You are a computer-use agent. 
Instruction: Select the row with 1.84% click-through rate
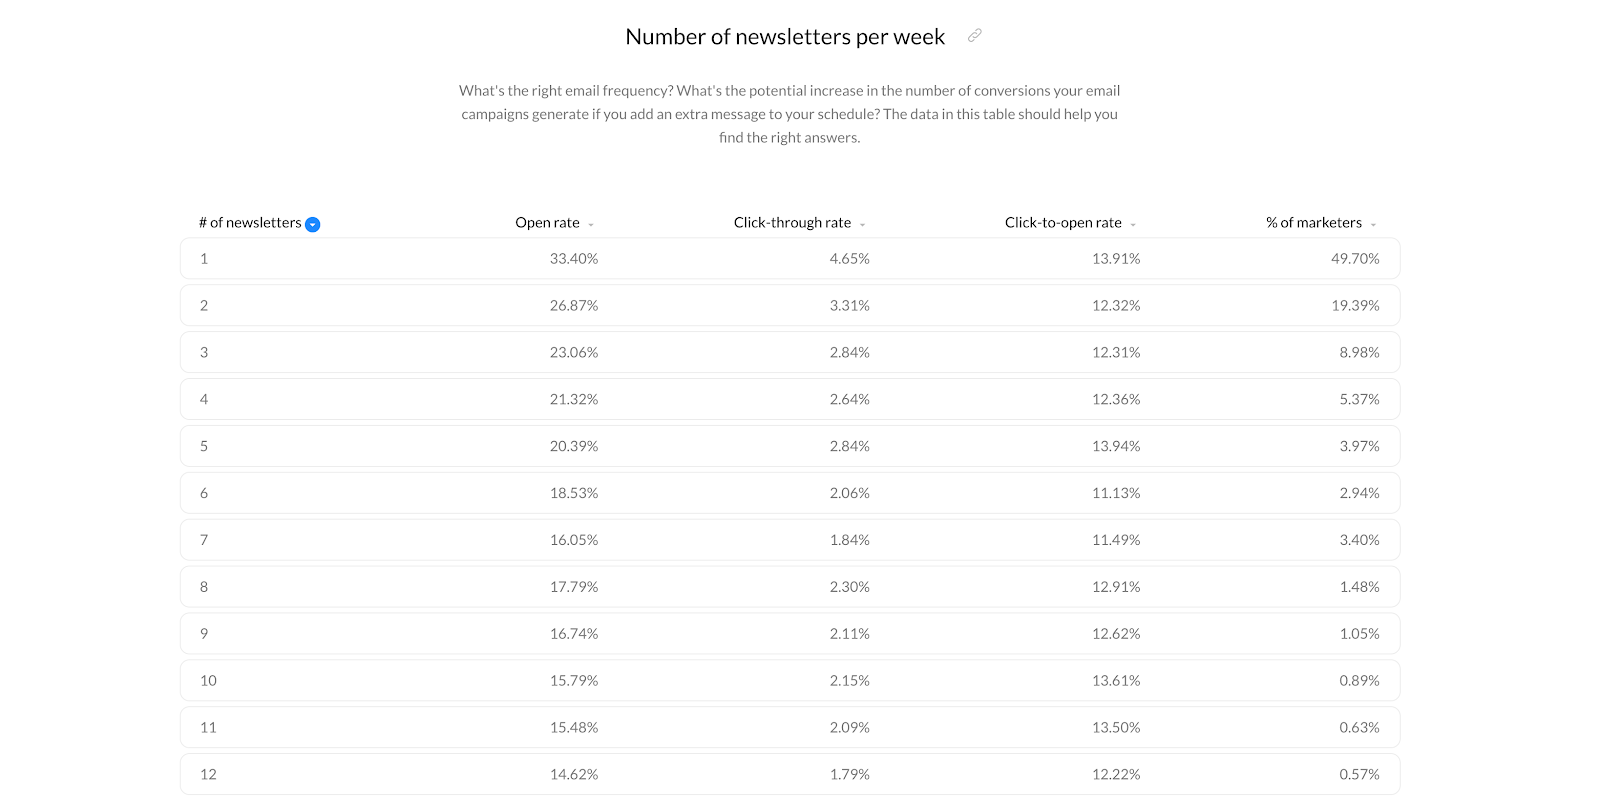(x=790, y=540)
